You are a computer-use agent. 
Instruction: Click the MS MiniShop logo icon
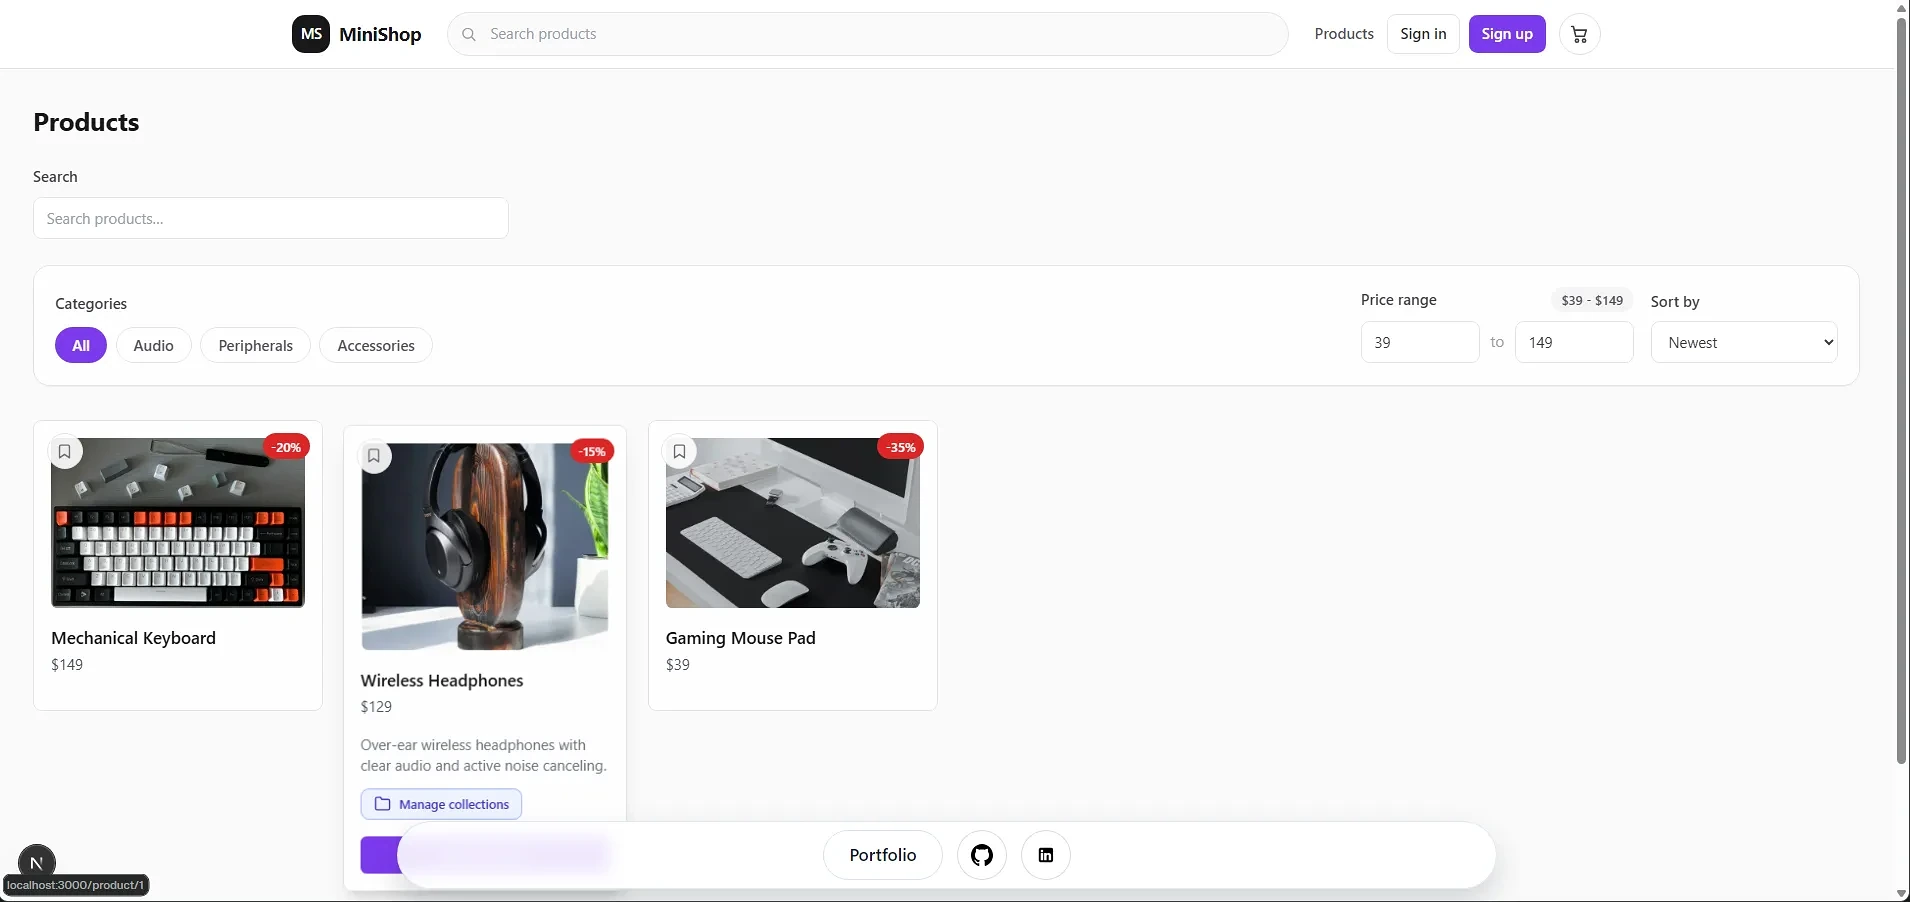pyautogui.click(x=311, y=34)
